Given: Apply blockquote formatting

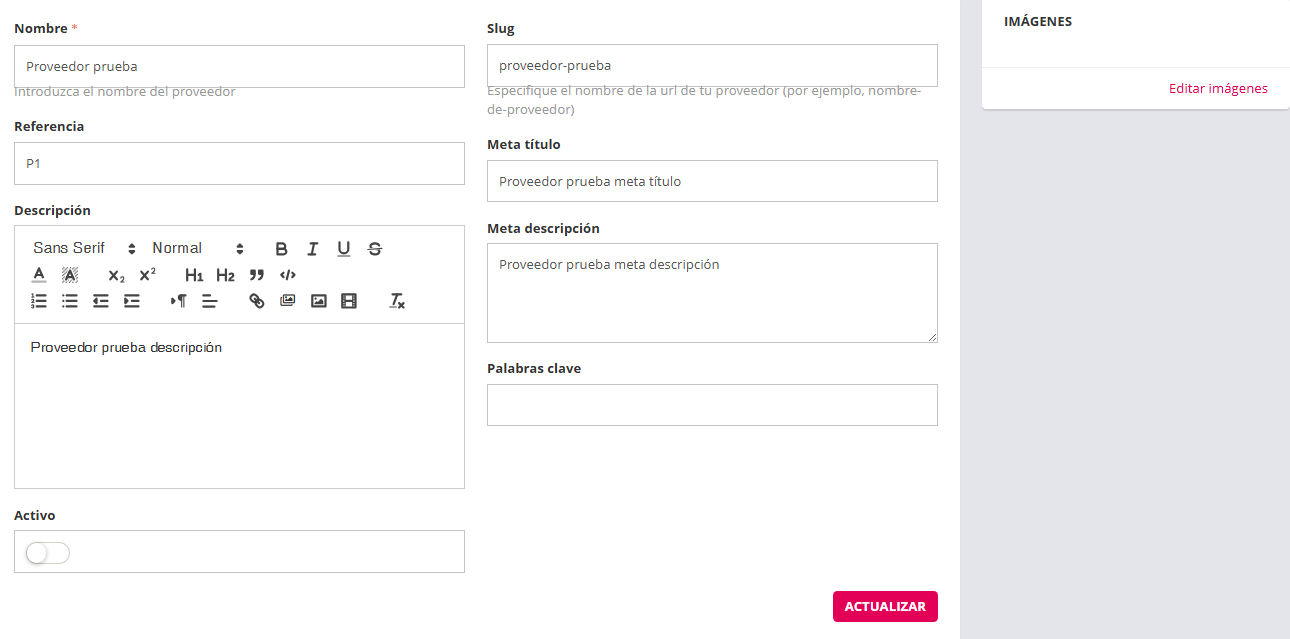Looking at the screenshot, I should (257, 275).
